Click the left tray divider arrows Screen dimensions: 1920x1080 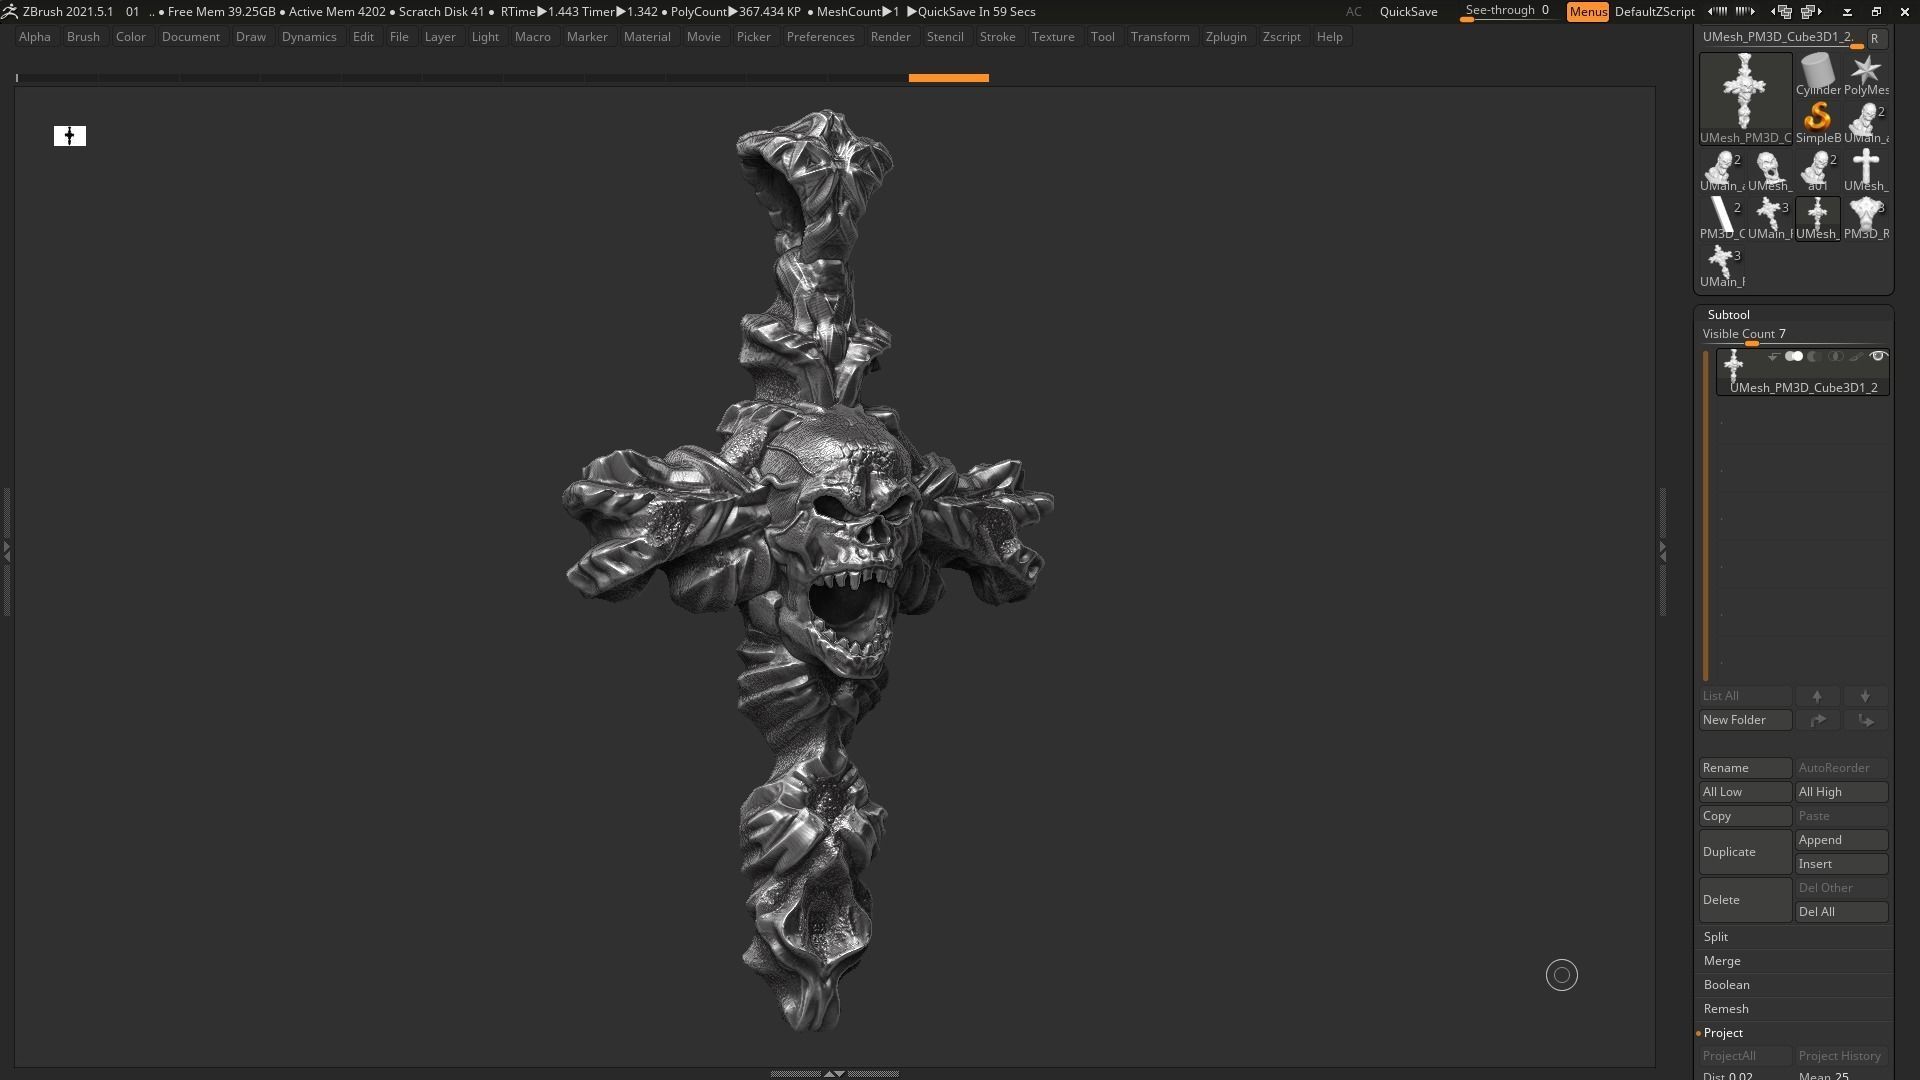tap(6, 551)
